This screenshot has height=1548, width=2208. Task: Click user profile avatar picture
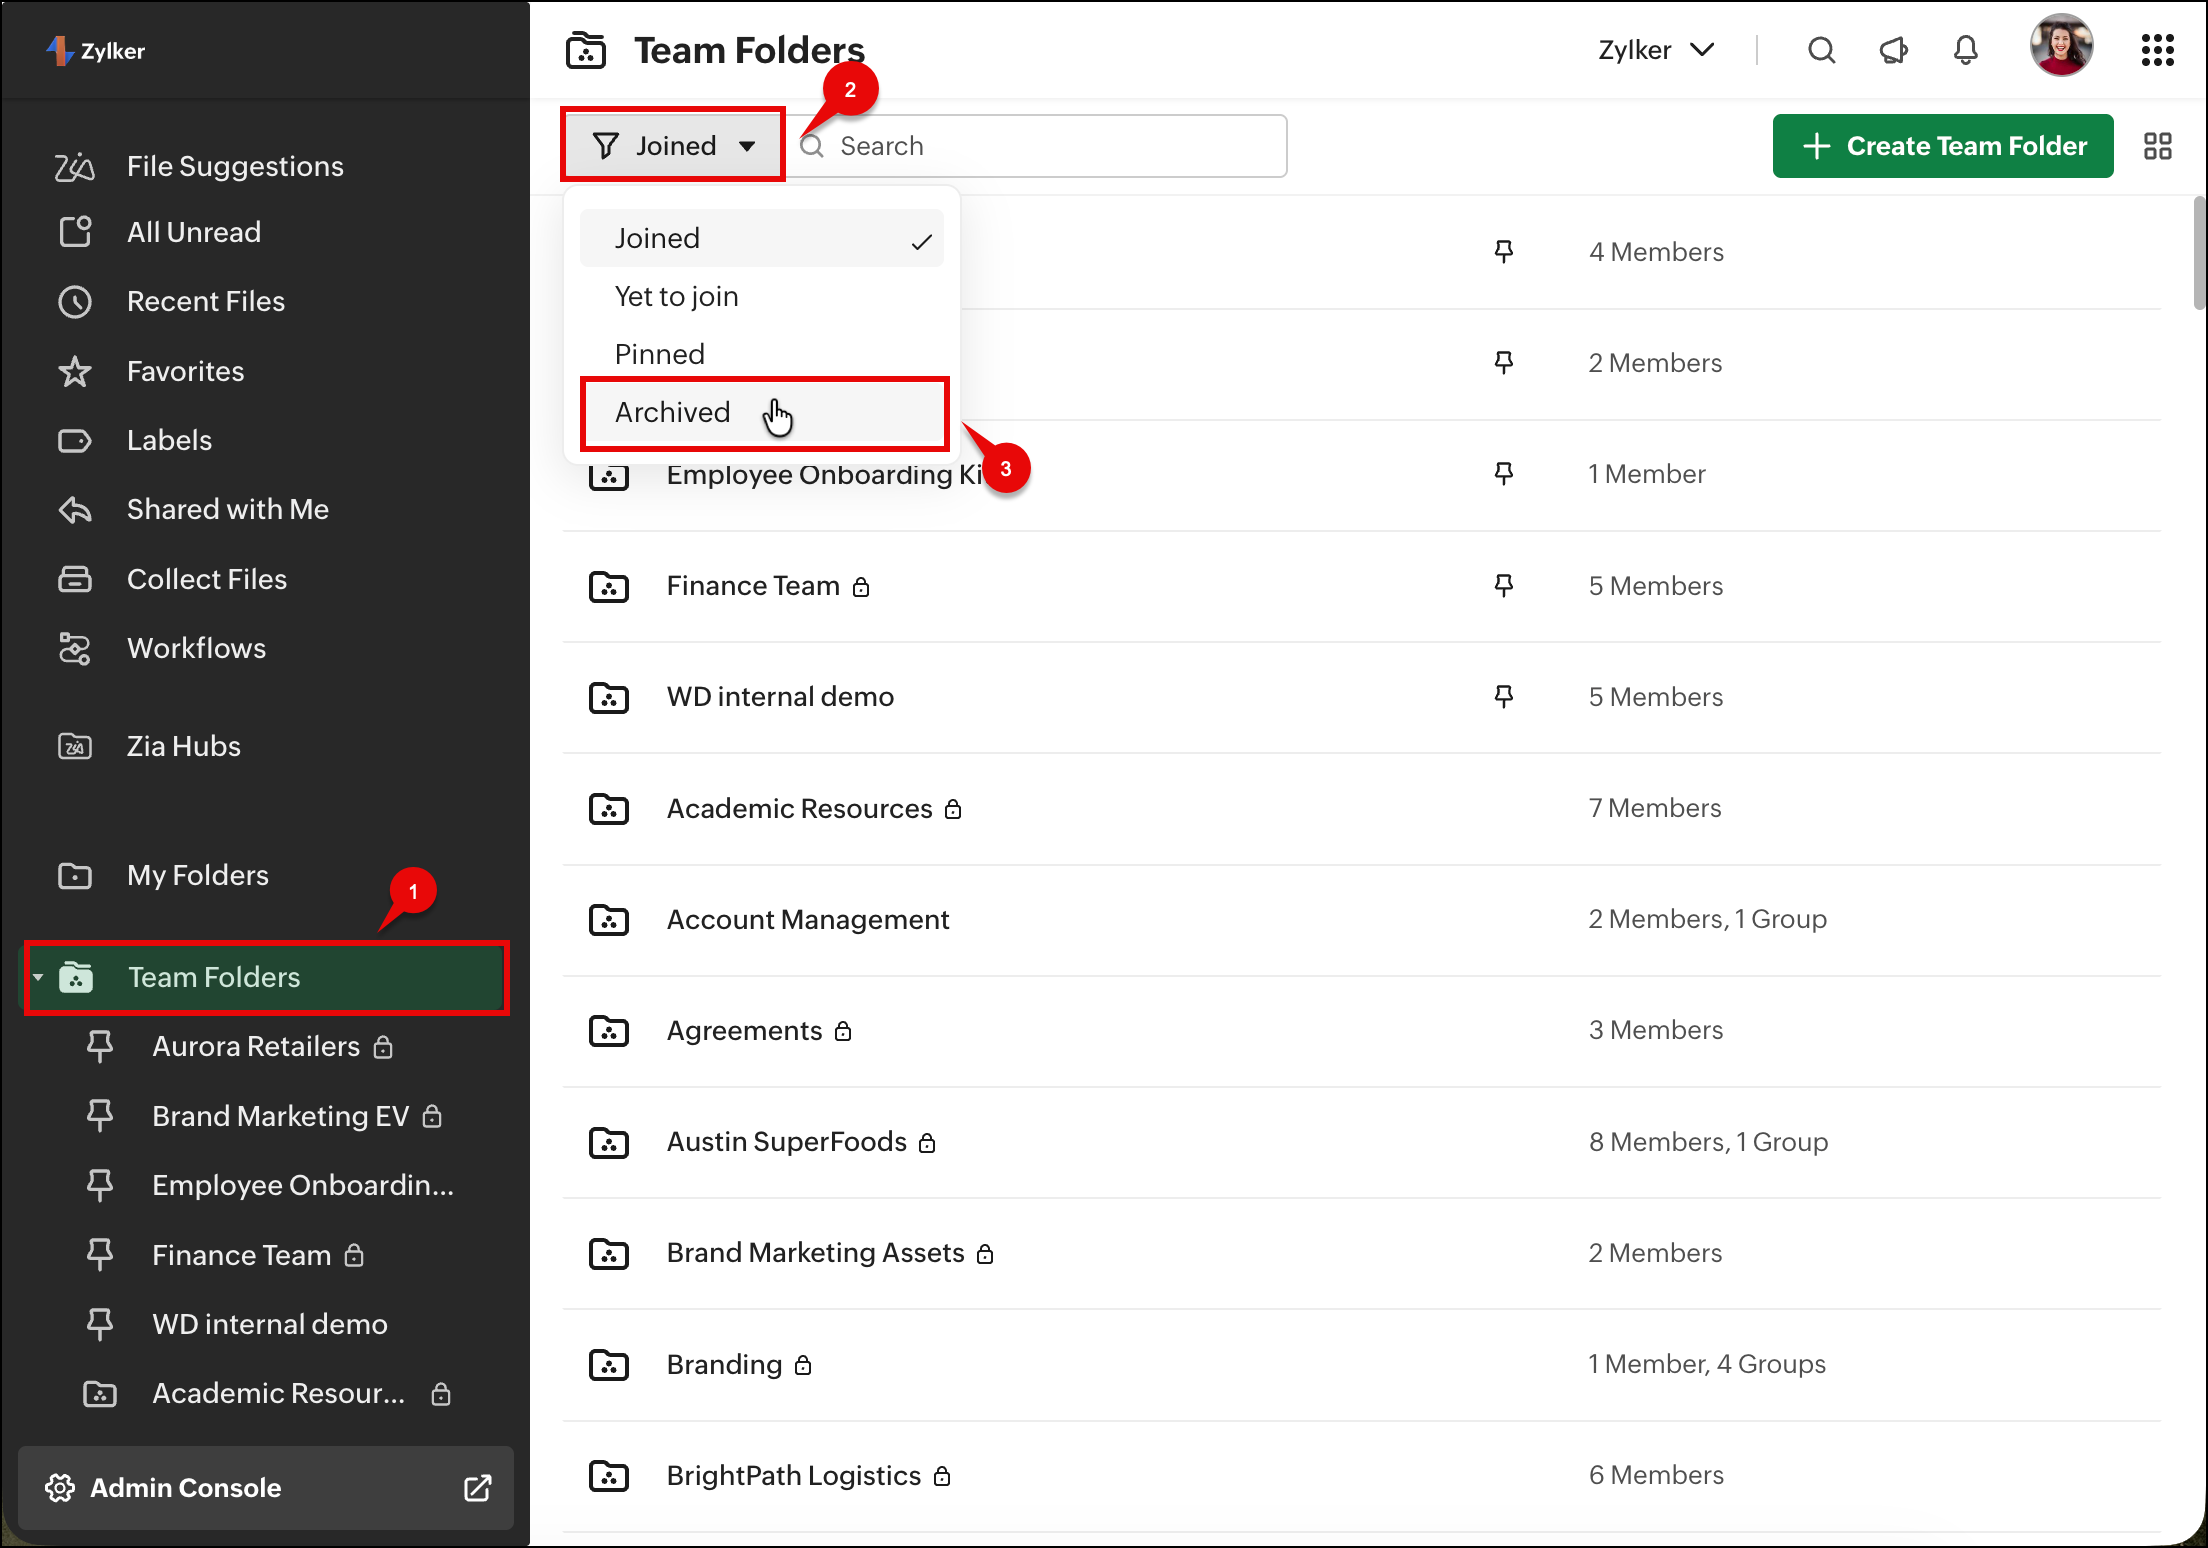[x=2060, y=46]
